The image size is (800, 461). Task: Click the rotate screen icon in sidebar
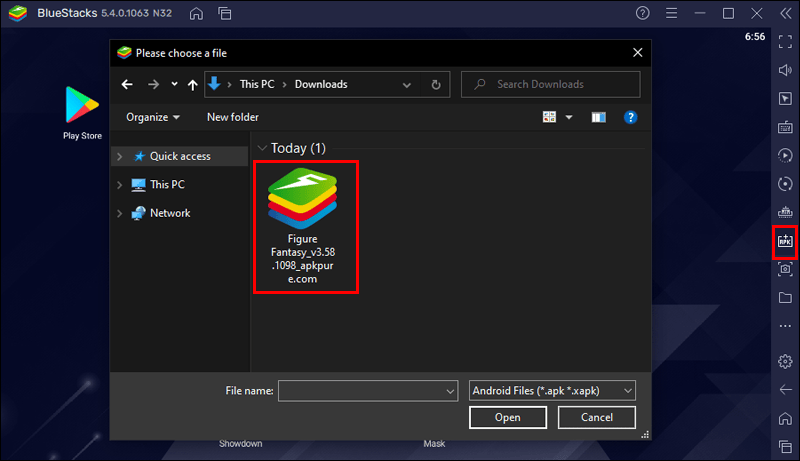[785, 184]
